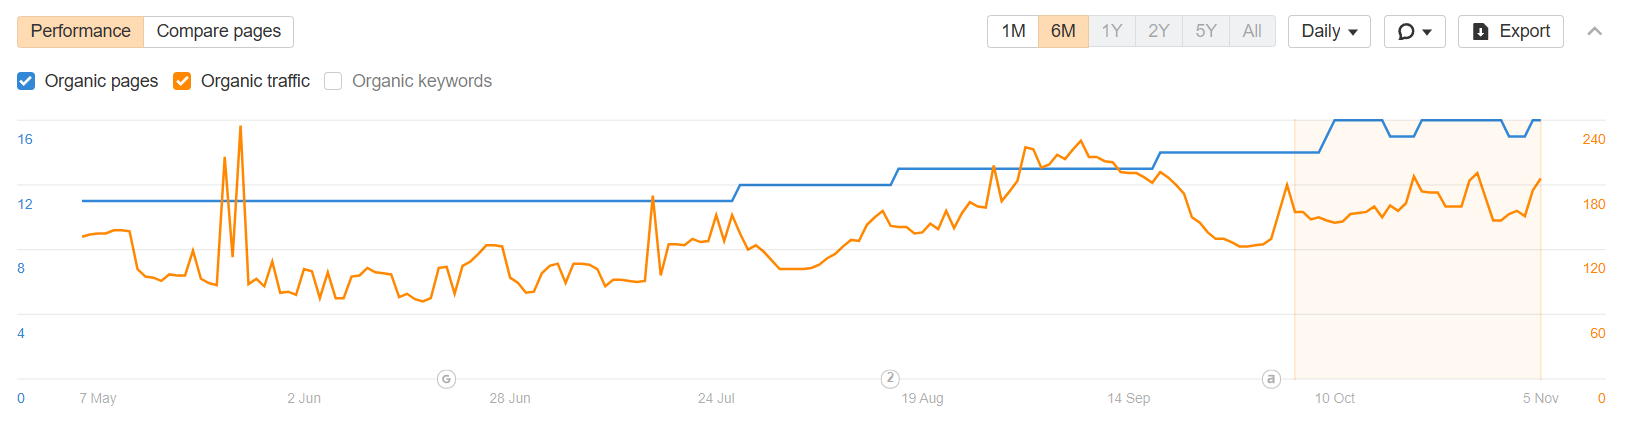Click the Export download icon
Screen dimensions: 1626x445
[1481, 32]
